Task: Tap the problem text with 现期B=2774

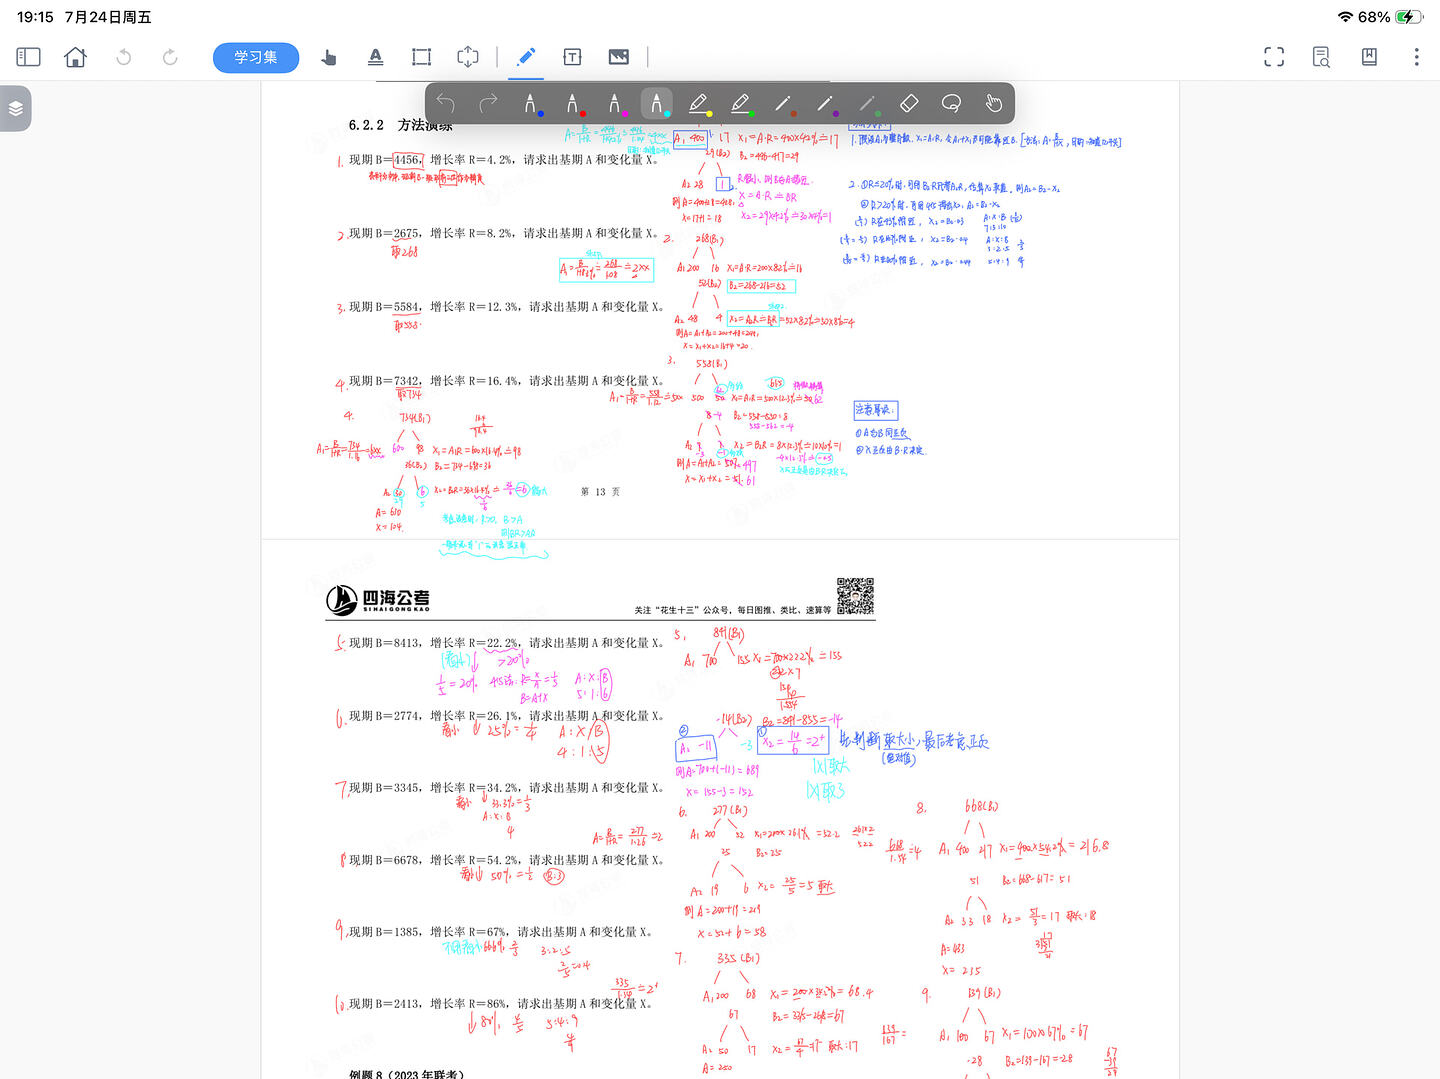Action: 506,716
